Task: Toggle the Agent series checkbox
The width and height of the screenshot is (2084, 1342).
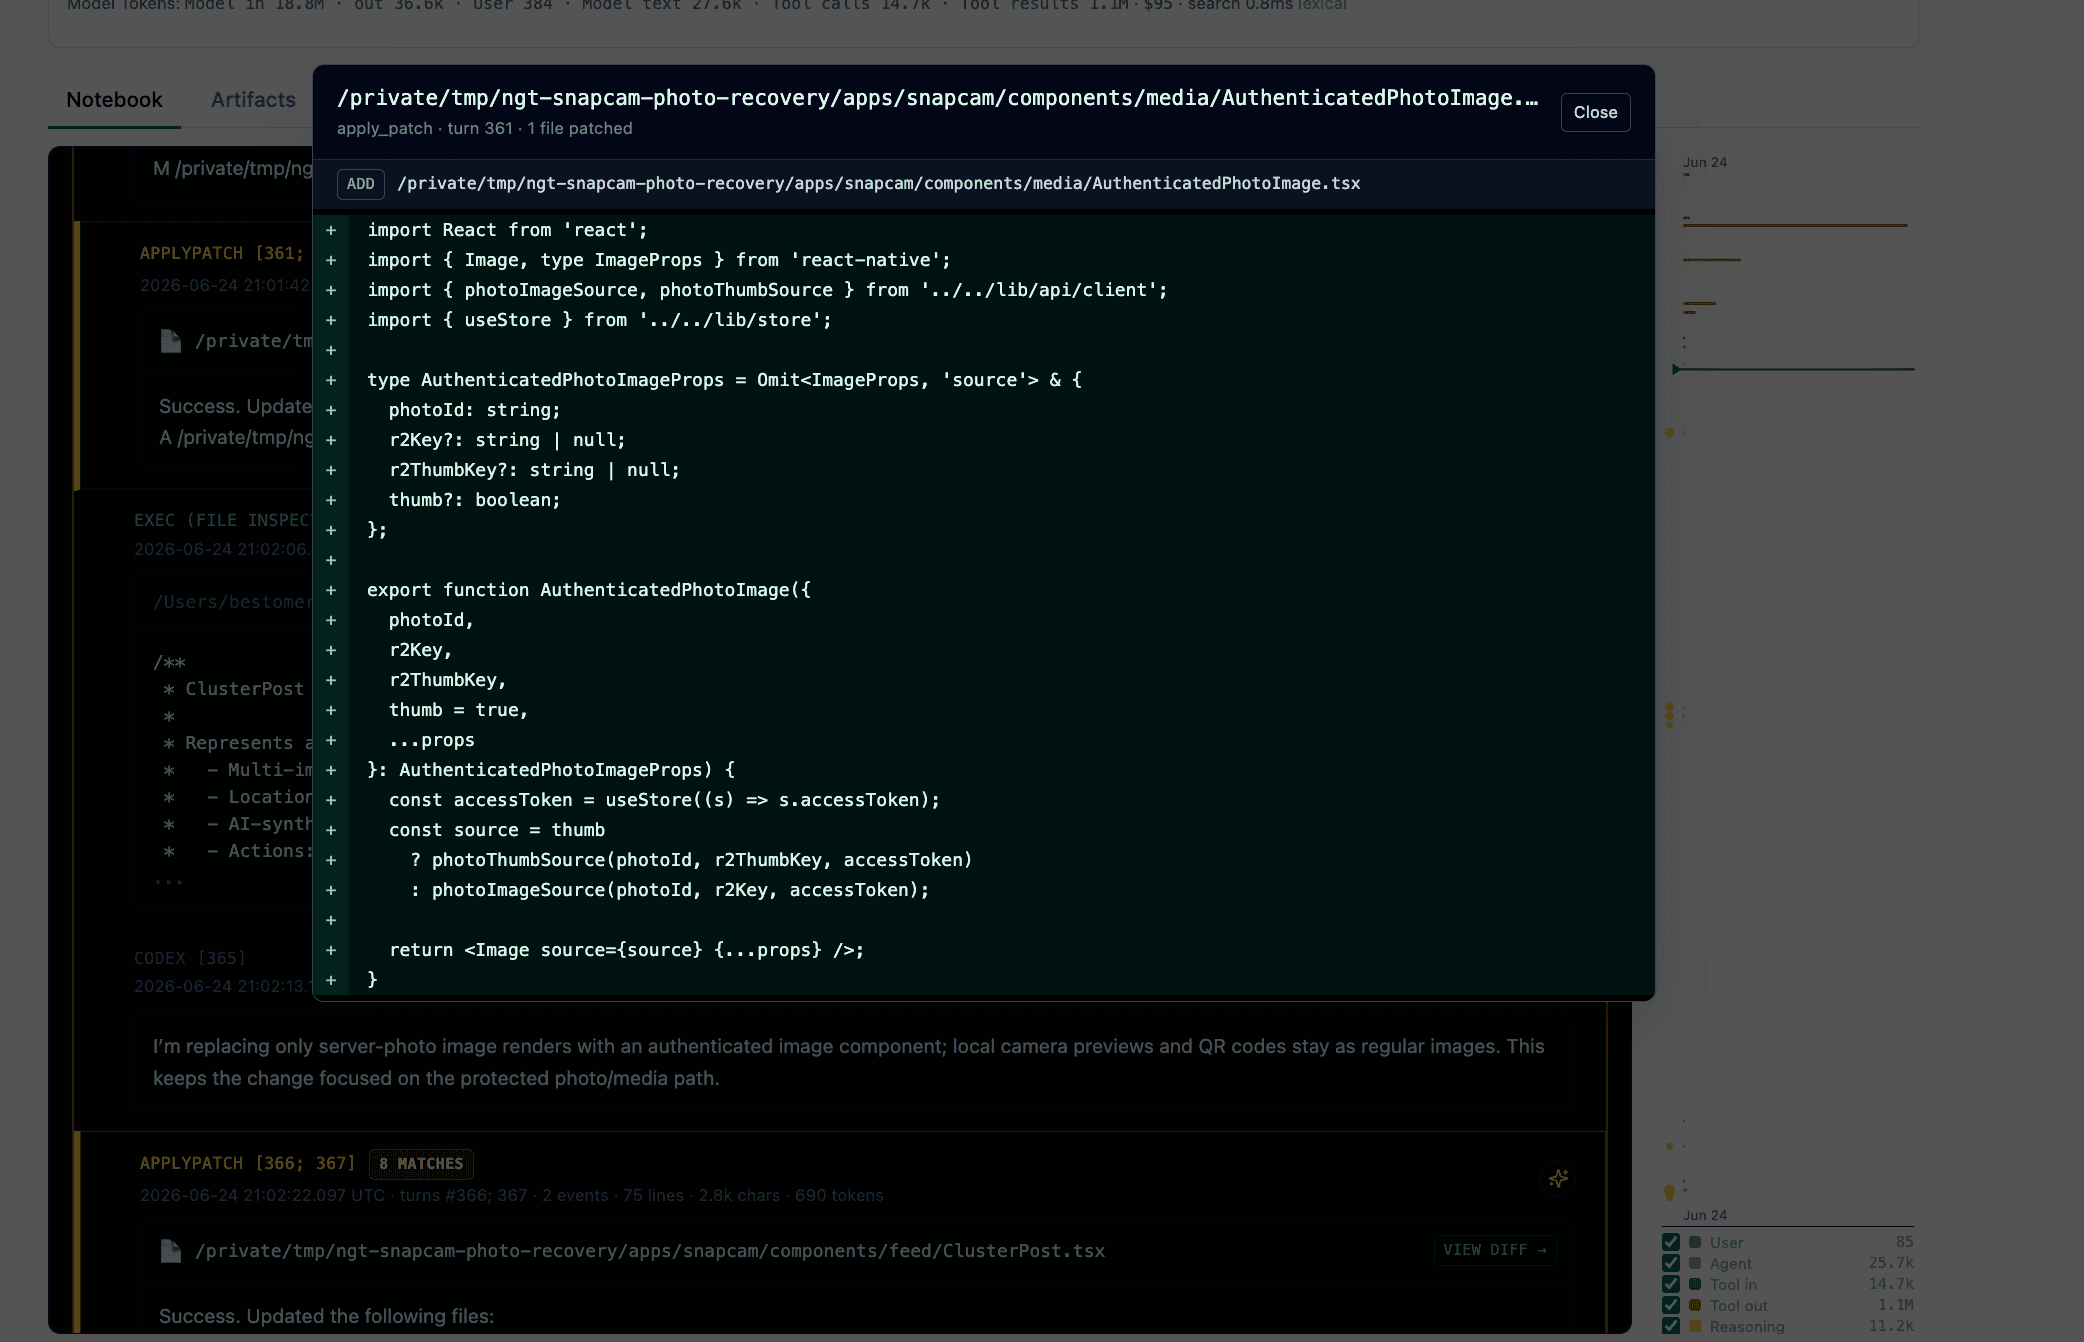Action: pyautogui.click(x=1670, y=1263)
